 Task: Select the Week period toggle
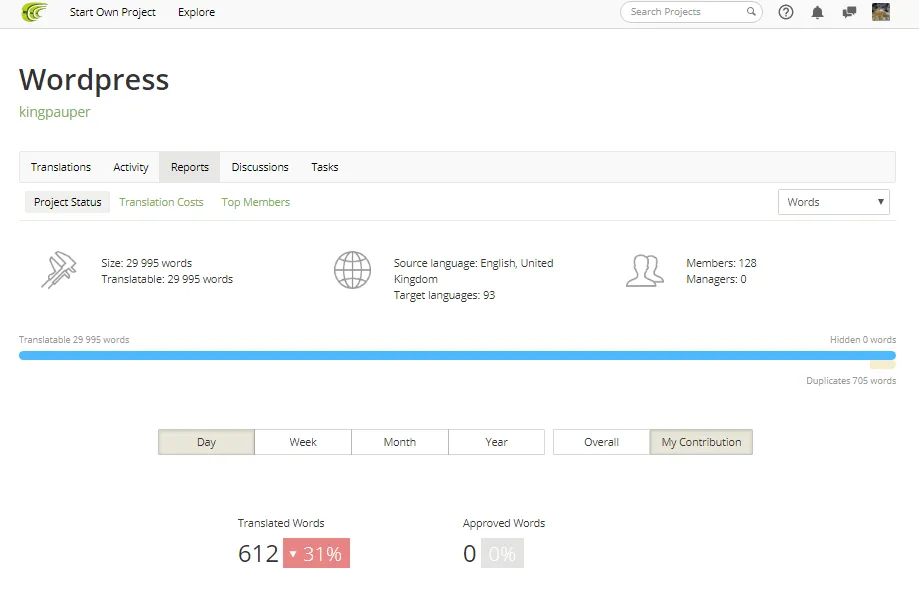303,442
